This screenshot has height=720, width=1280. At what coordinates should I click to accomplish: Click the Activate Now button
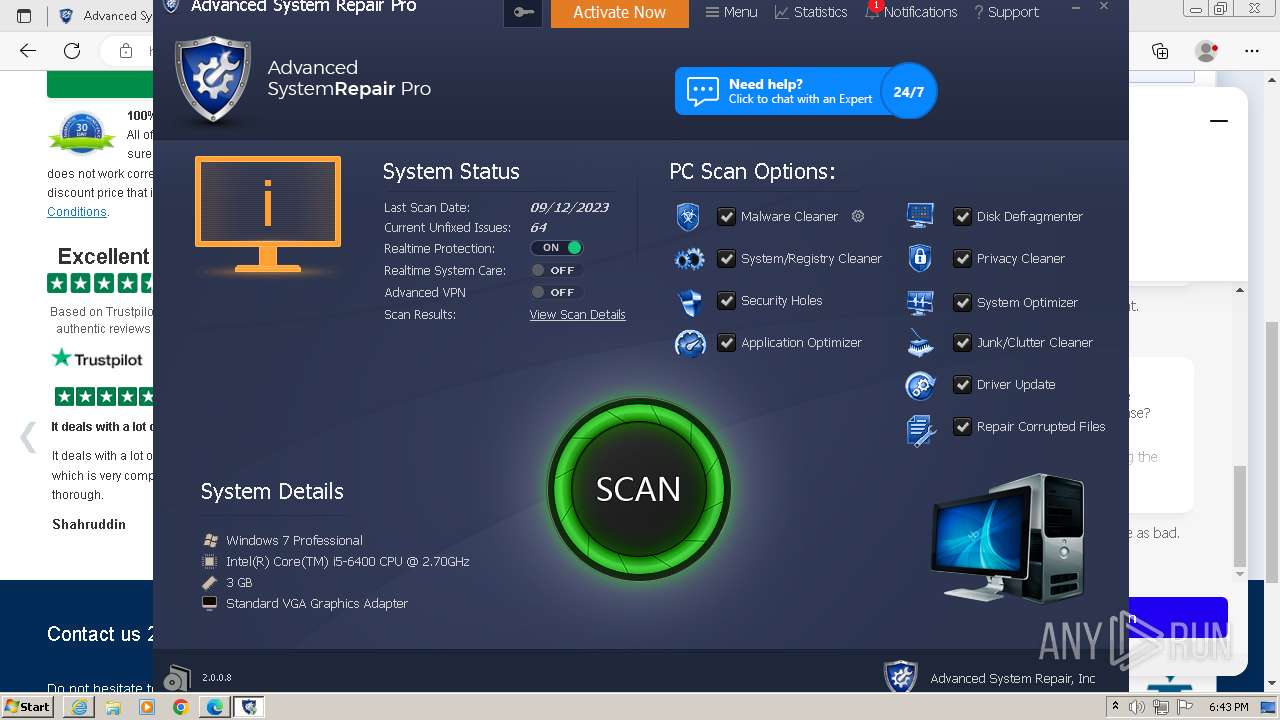[x=619, y=13]
